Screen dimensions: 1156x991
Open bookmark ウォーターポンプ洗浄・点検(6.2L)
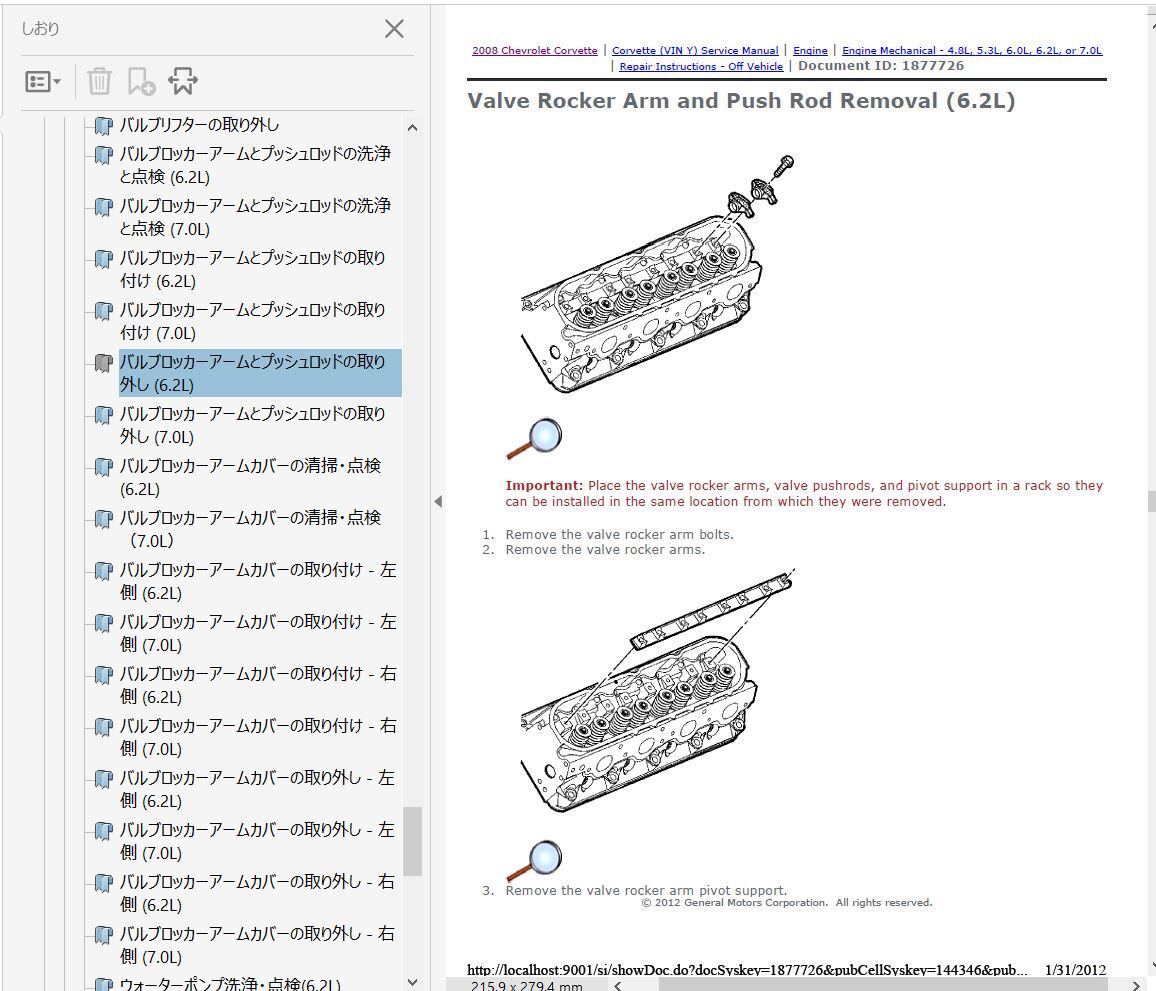pyautogui.click(x=230, y=984)
